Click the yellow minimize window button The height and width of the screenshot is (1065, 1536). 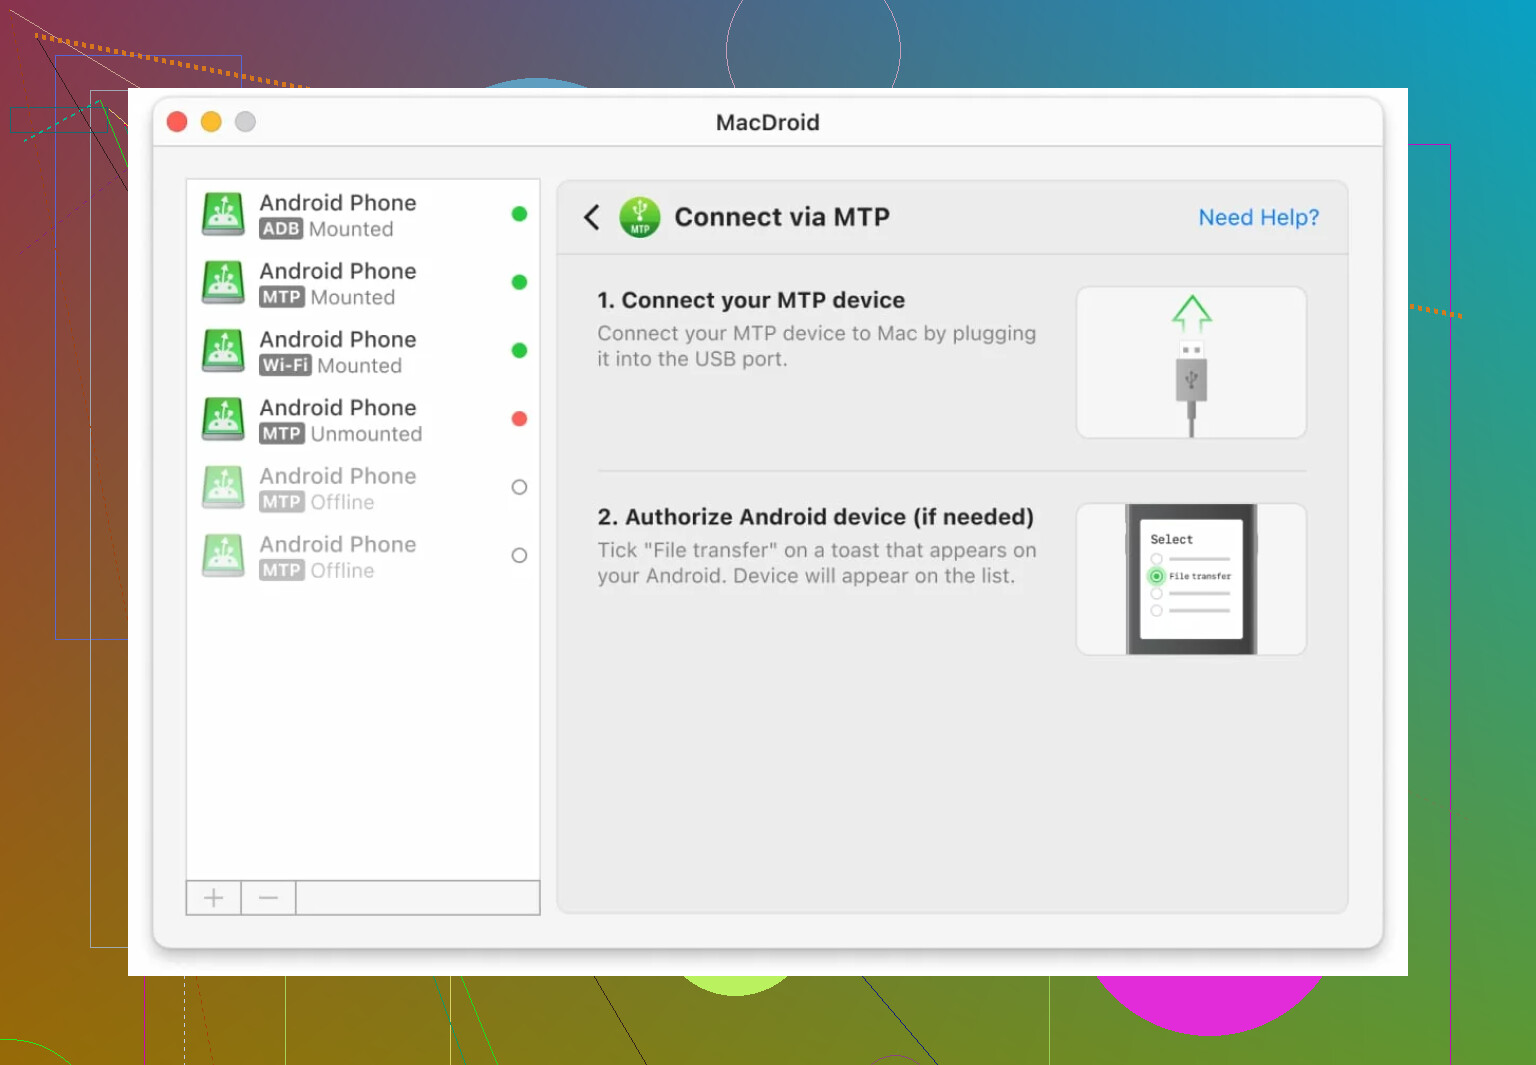pyautogui.click(x=211, y=122)
